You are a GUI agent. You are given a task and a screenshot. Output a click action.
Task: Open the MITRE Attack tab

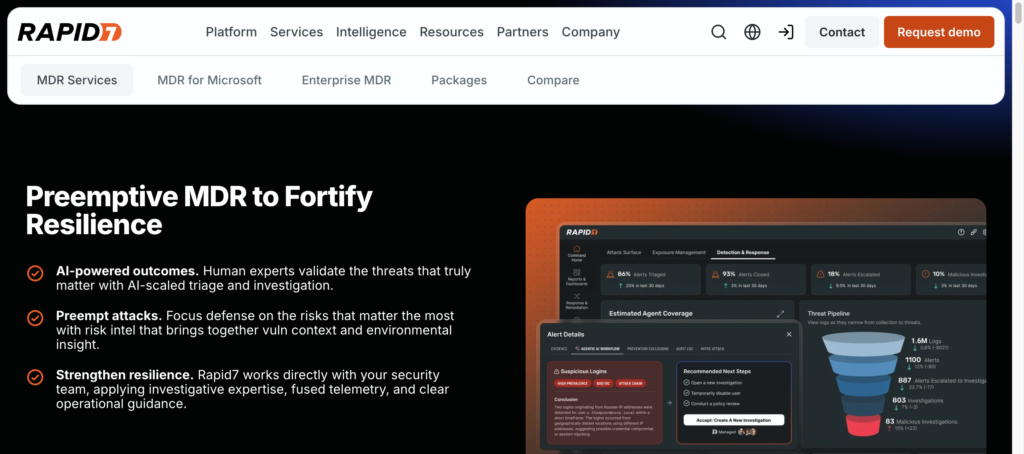[x=712, y=349]
